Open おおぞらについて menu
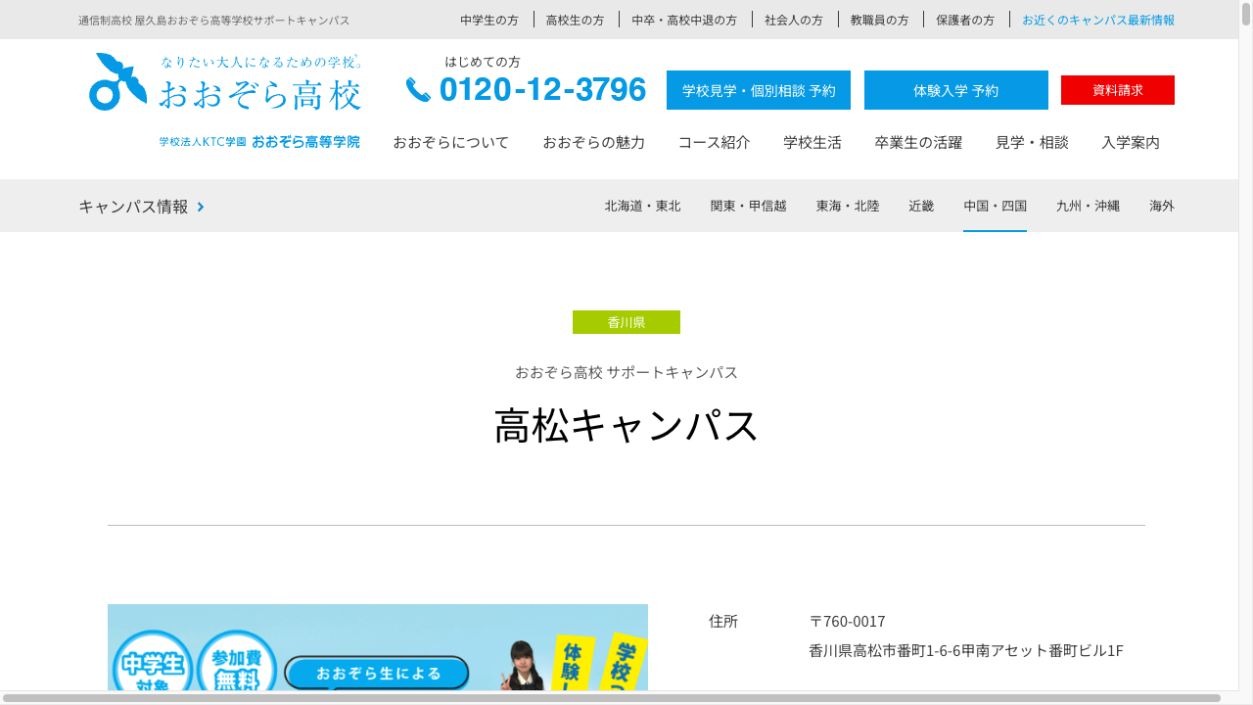Viewport: 1253px width, 705px height. 450,143
